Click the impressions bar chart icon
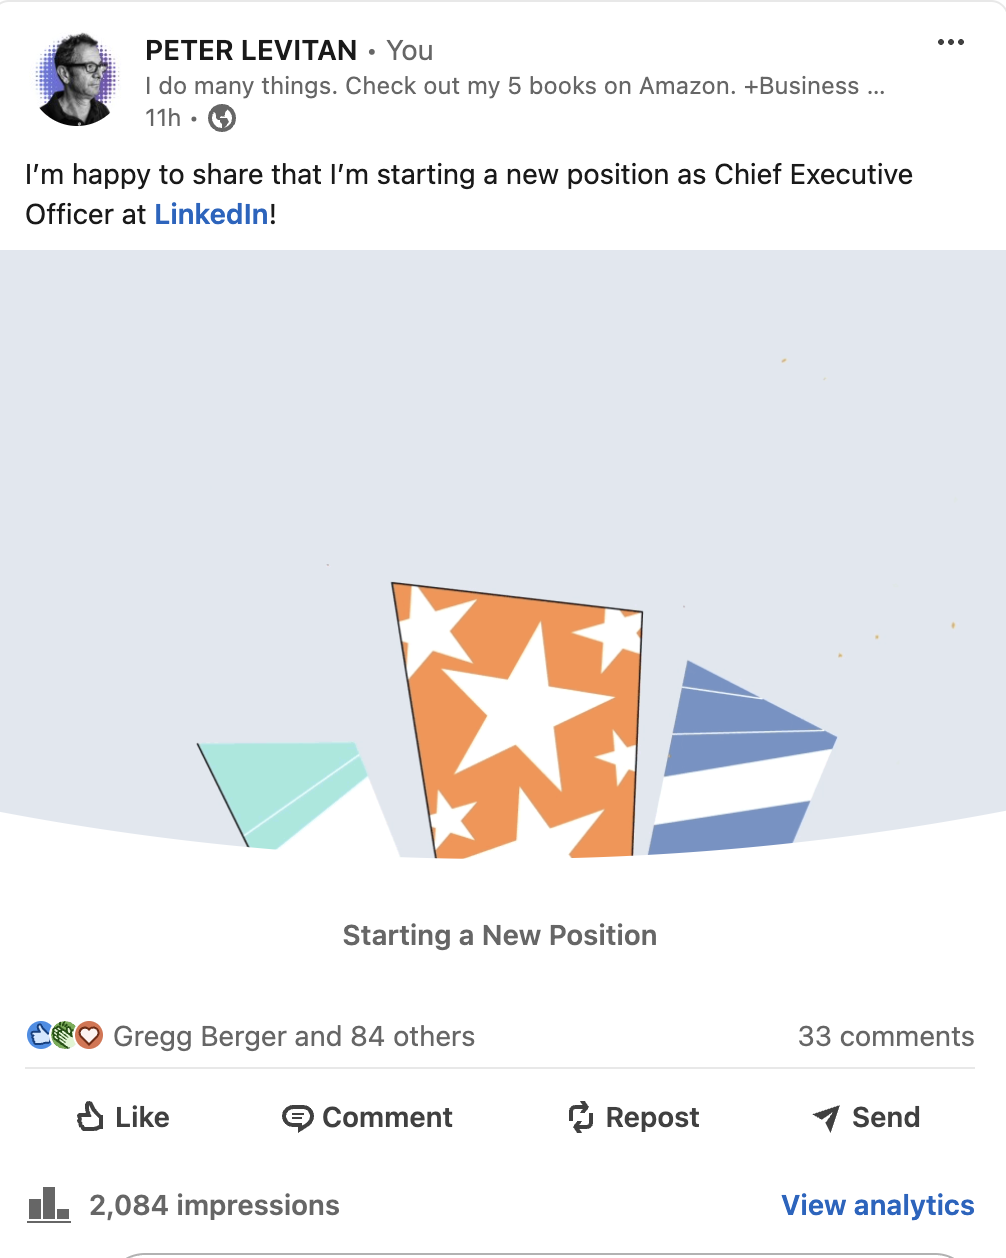This screenshot has width=1006, height=1258. (x=49, y=1204)
